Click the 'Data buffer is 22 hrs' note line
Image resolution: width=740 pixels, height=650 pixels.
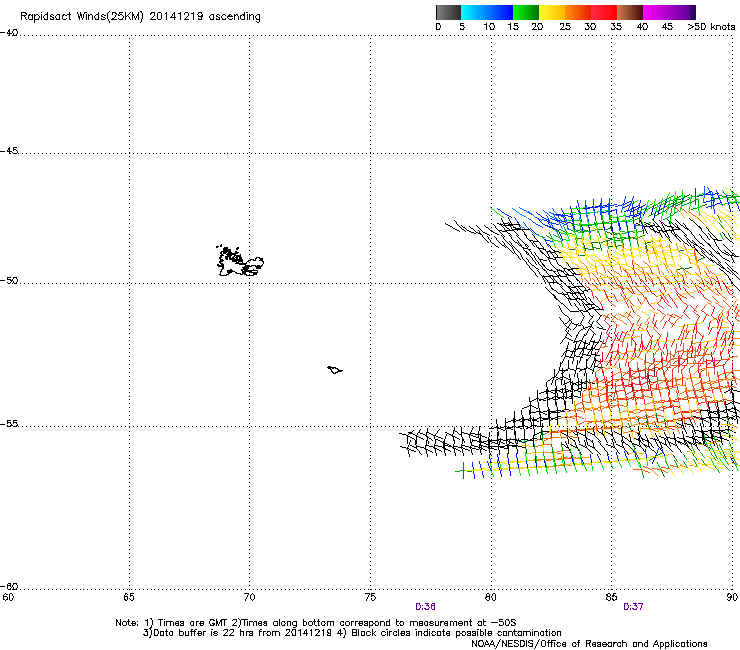(352, 633)
